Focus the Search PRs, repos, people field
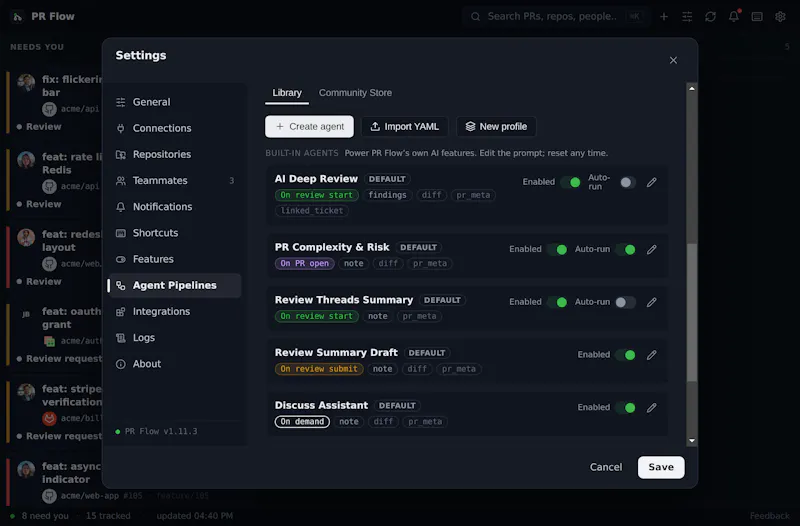 click(556, 16)
